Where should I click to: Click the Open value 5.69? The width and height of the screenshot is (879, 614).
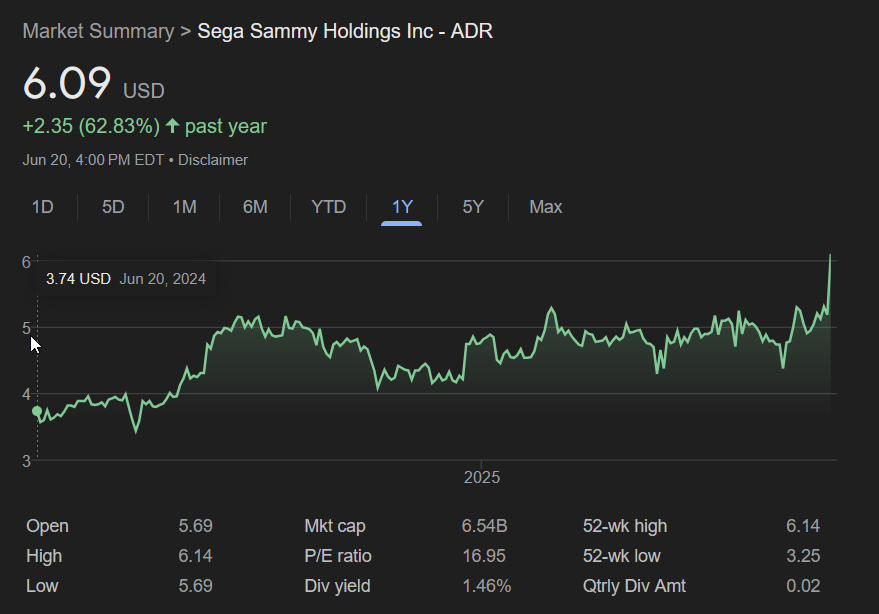point(195,526)
